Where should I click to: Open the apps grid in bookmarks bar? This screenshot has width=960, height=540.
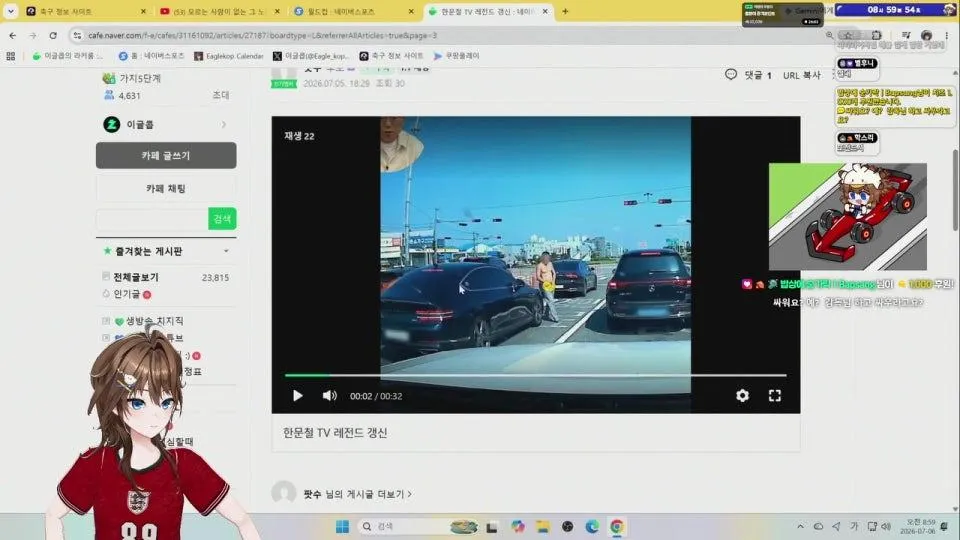[x=10, y=56]
